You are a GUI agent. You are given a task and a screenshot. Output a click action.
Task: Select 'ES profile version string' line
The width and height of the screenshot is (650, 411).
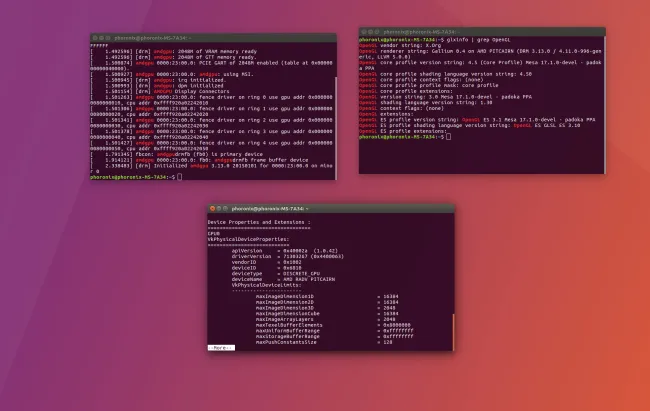click(477, 120)
